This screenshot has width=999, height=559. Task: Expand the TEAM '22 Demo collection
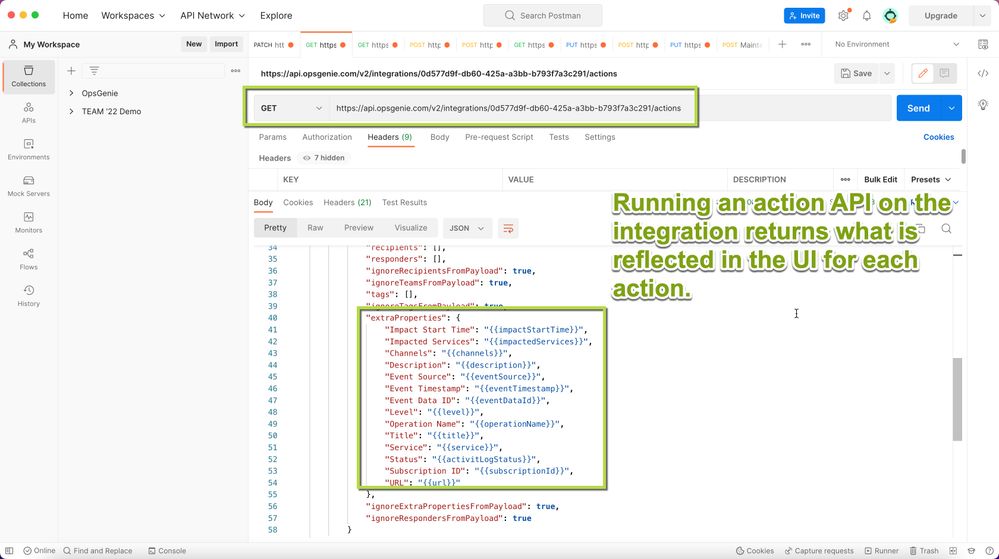[71, 112]
